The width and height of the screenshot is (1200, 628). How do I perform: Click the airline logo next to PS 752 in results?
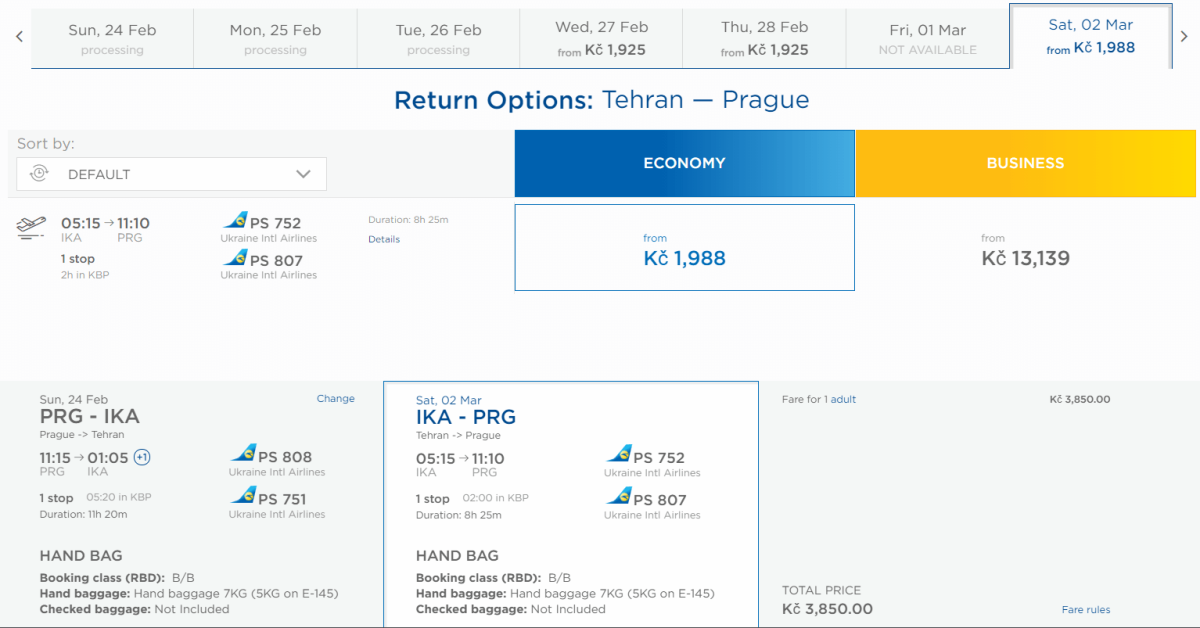[x=235, y=221]
